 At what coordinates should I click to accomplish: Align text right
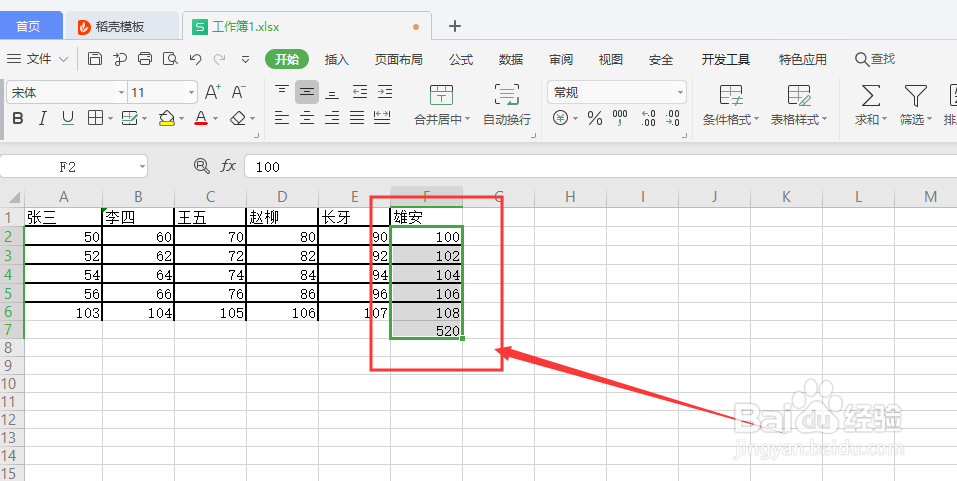point(332,118)
